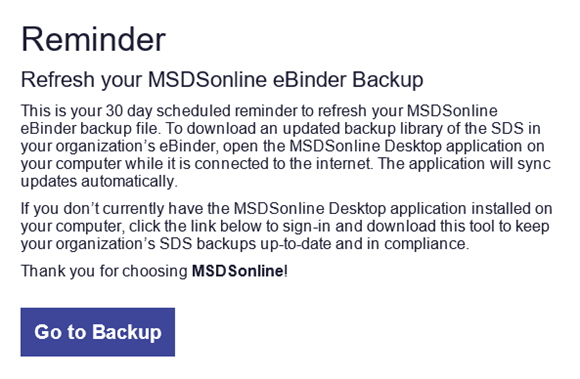This screenshot has height=379, width=580.
Task: Click the phrase 'connected to the internet'
Action: point(283,164)
